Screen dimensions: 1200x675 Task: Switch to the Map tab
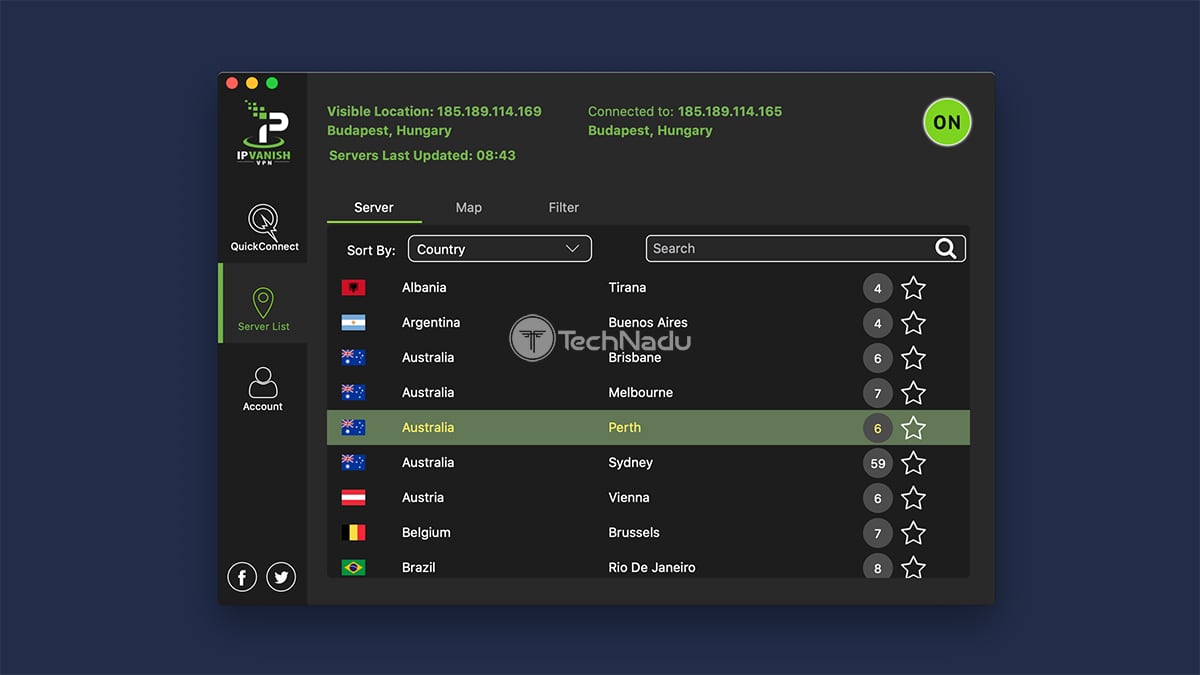469,207
